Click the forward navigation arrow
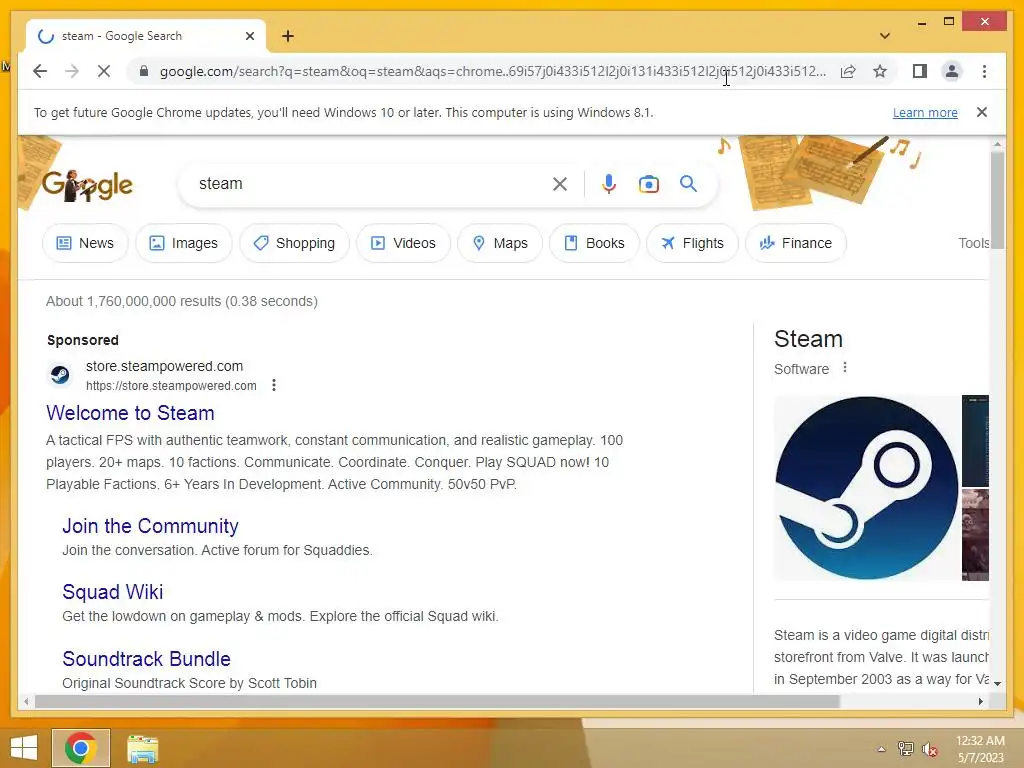Viewport: 1024px width, 768px height. [72, 71]
